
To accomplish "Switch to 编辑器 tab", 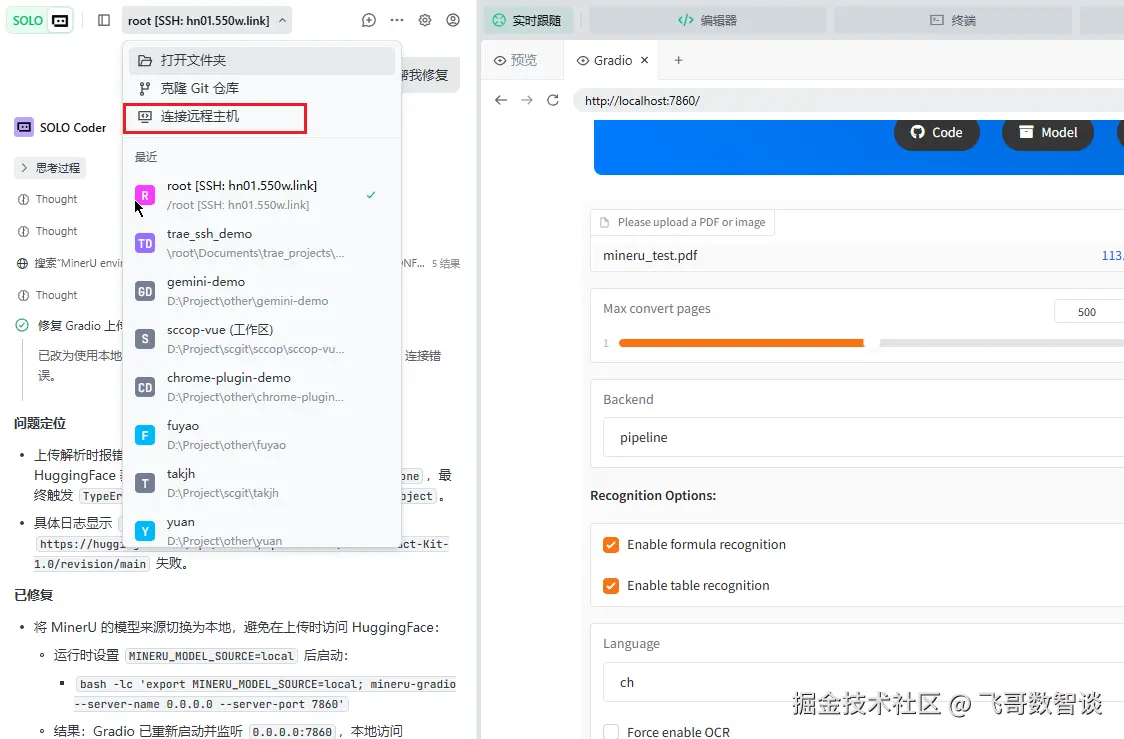I will [x=707, y=20].
